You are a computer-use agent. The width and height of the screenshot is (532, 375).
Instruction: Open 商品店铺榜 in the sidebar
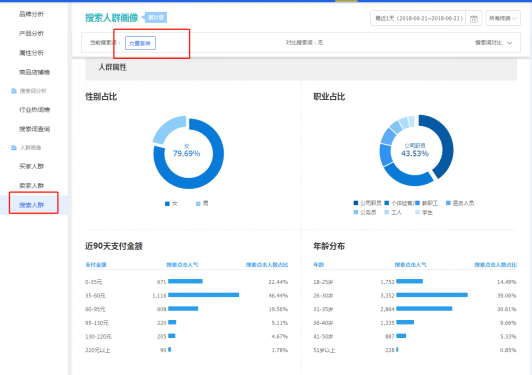click(x=34, y=72)
